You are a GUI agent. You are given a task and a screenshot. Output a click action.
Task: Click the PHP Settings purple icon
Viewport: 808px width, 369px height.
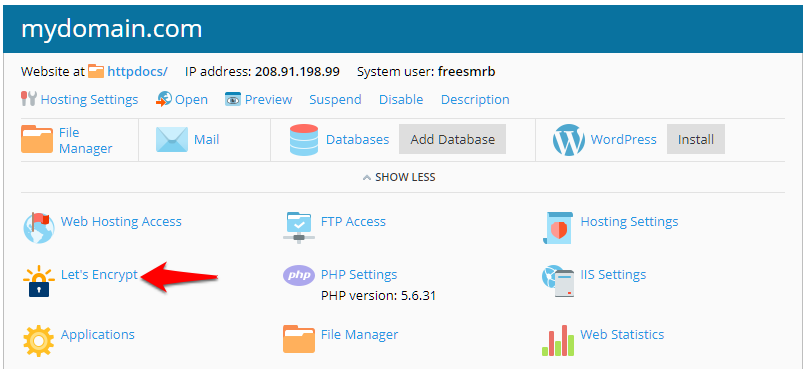tap(299, 275)
